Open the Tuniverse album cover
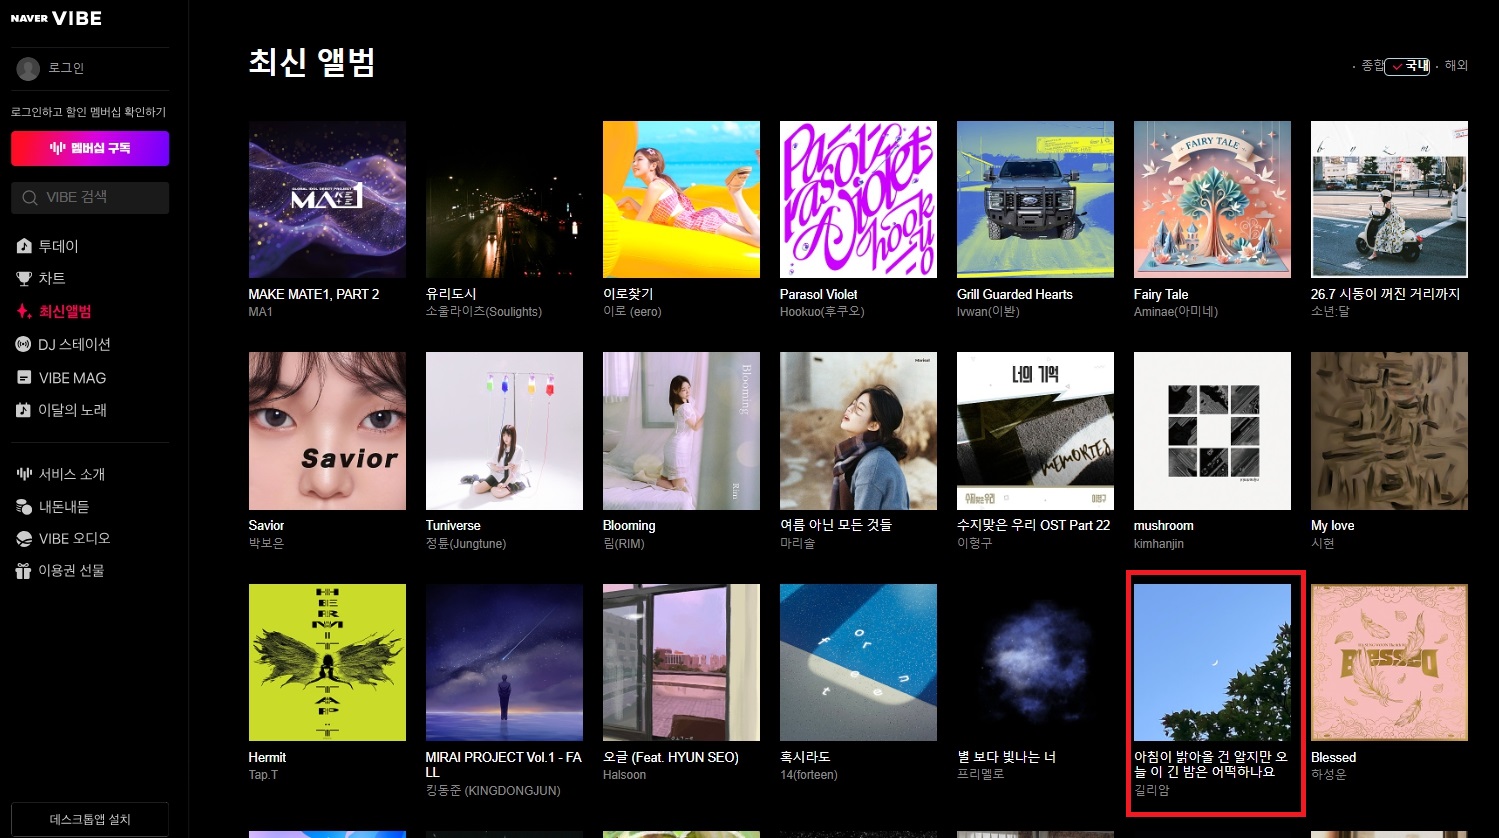Viewport: 1499px width, 838px height. pyautogui.click(x=504, y=431)
